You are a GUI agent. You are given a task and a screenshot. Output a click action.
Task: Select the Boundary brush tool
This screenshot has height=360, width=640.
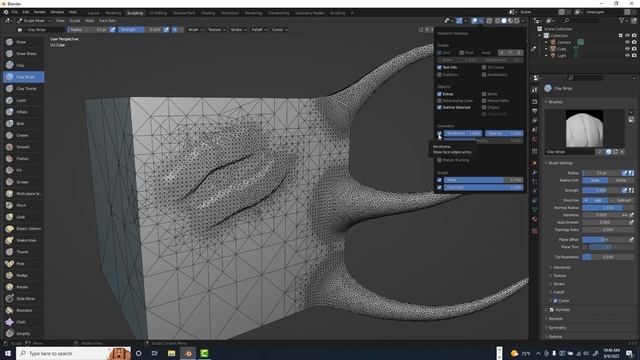tap(23, 310)
